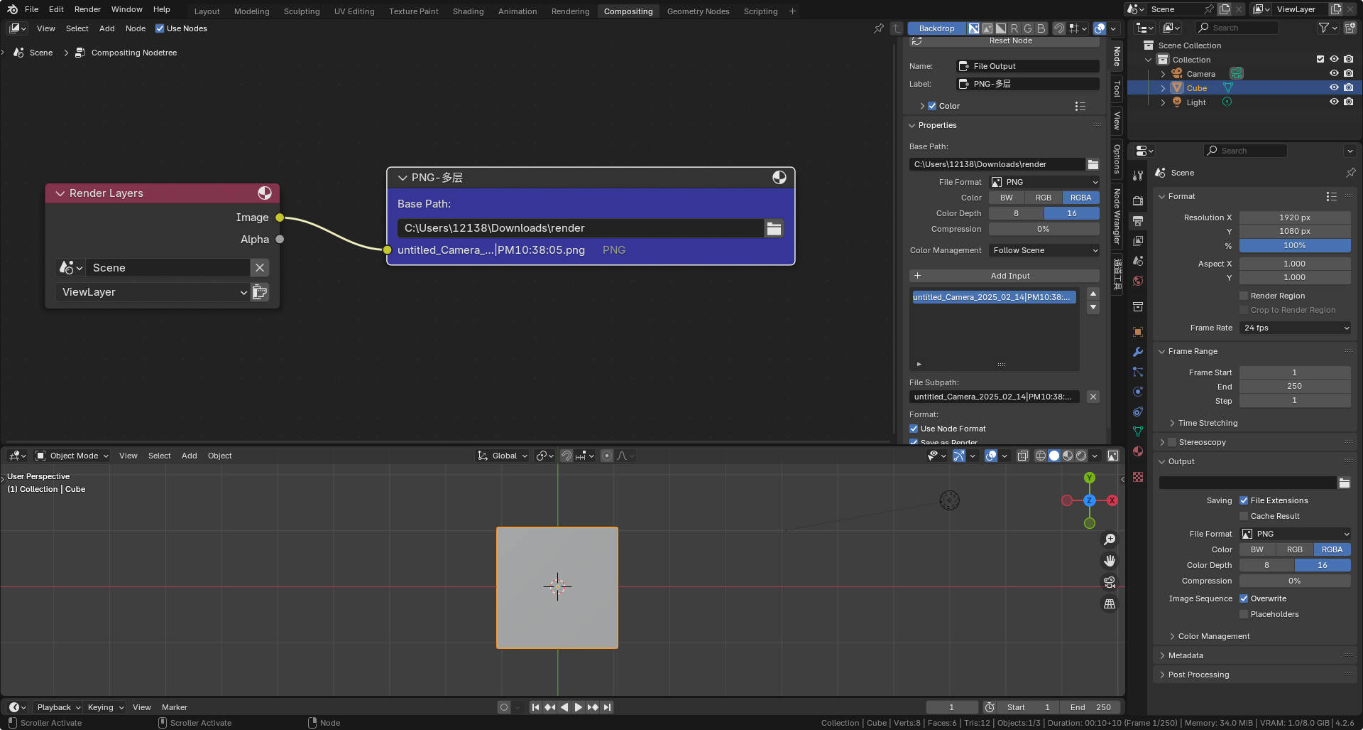Open the World properties tab icon
1363x730 pixels.
pos(1138,281)
